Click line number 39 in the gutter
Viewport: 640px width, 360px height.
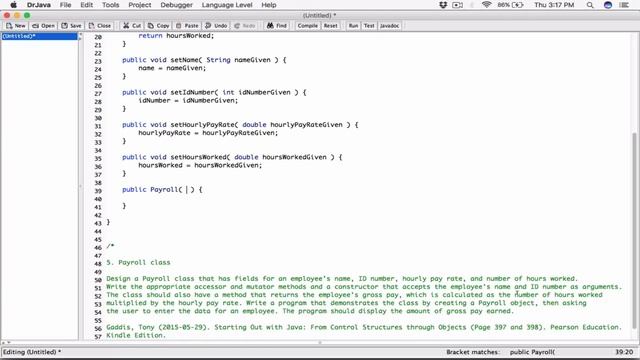pyautogui.click(x=98, y=191)
